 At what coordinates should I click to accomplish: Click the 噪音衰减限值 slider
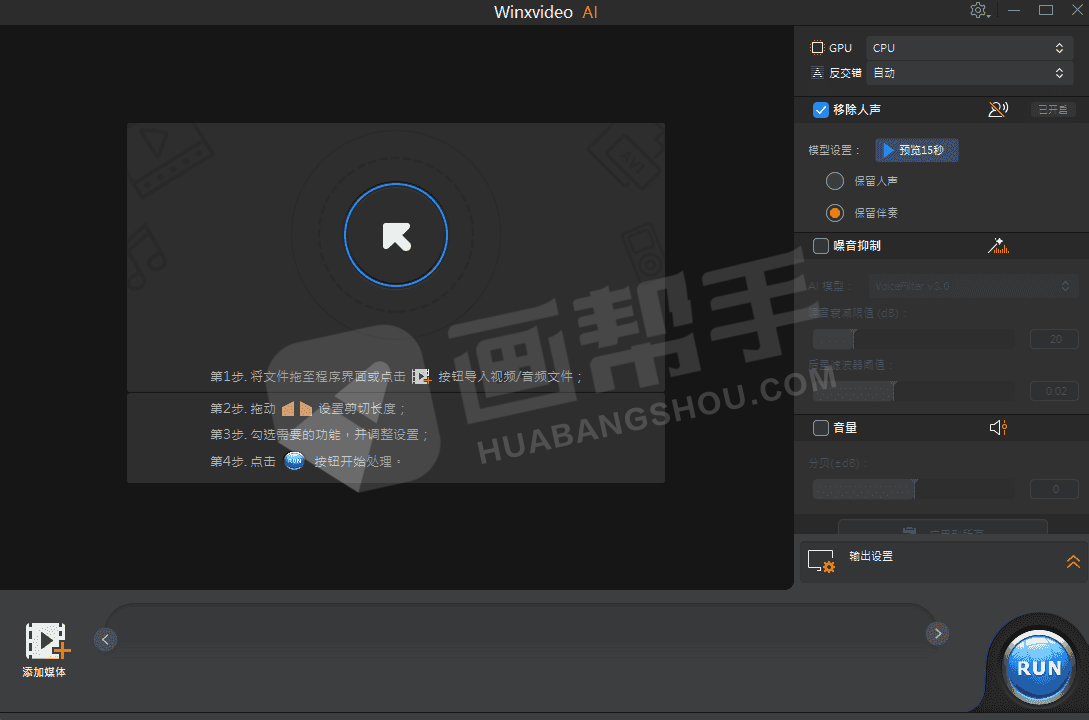(913, 340)
